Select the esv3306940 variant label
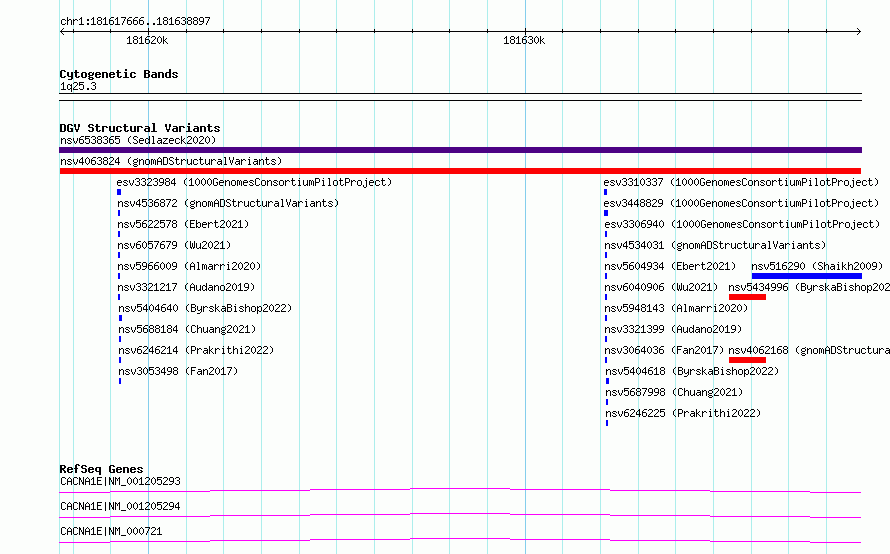 (742, 224)
